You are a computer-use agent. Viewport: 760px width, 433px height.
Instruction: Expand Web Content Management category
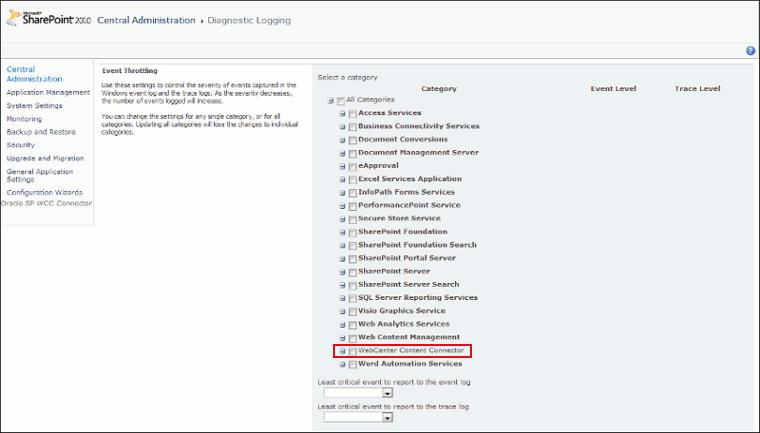pos(342,338)
